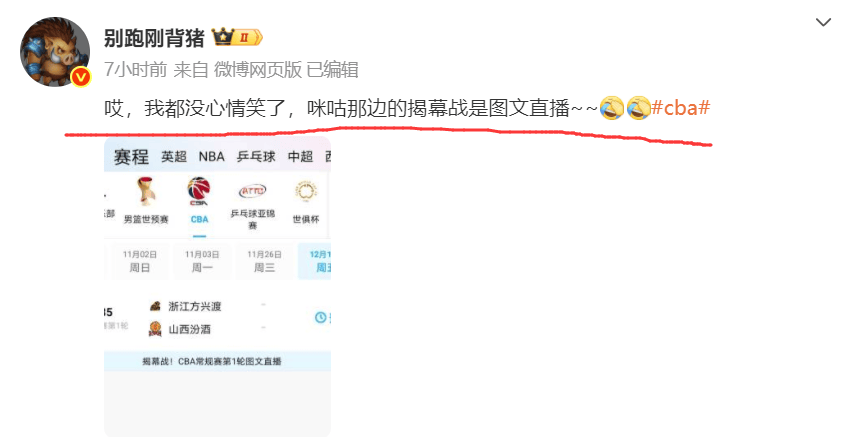Click the orange V verification badge
Screen dimensions: 850x437
tap(81, 78)
